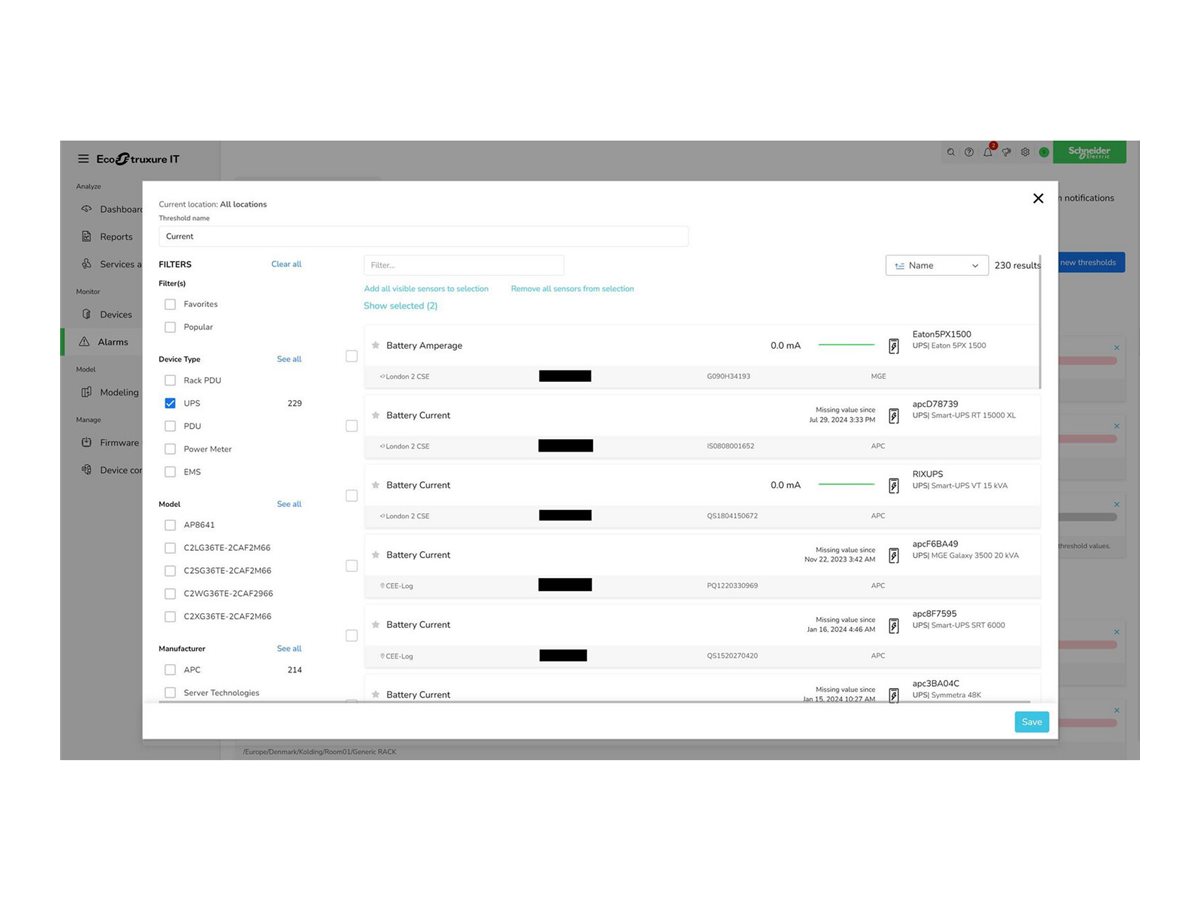Star the Battery Amperage sensor as favorite
The width and height of the screenshot is (1200, 900).
(x=376, y=345)
